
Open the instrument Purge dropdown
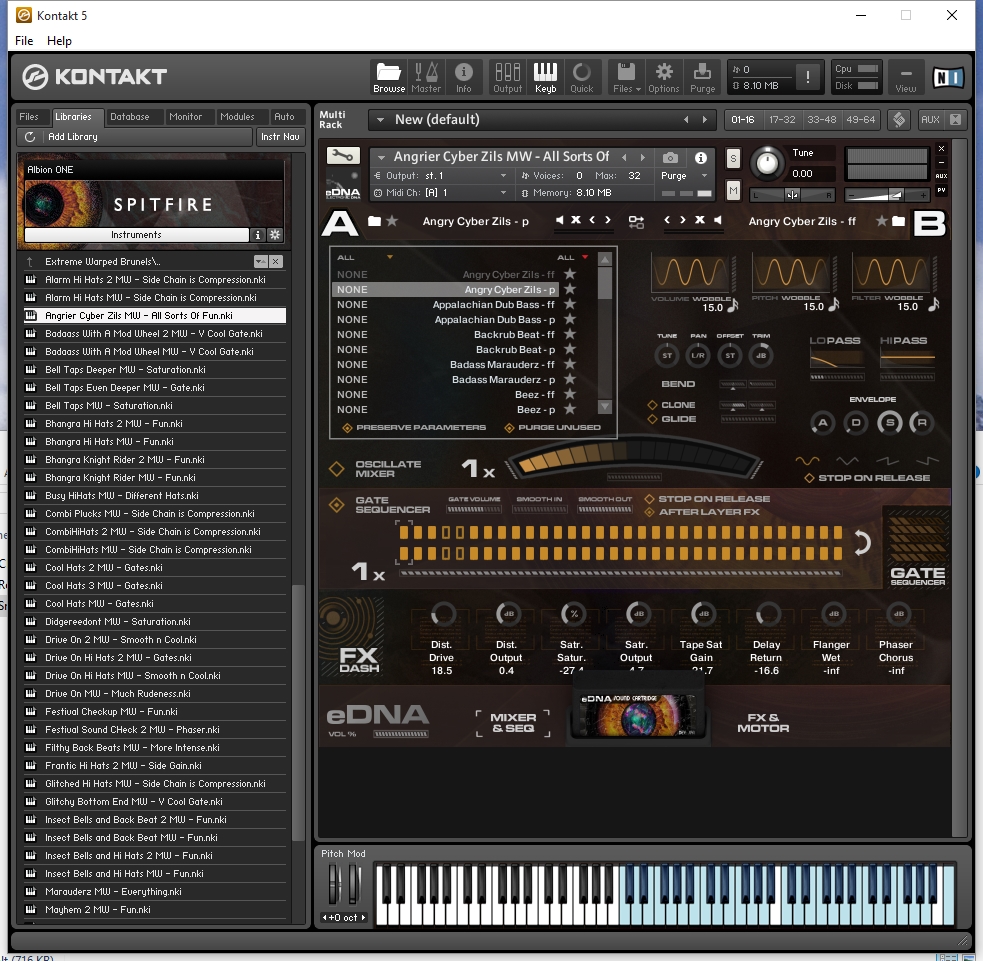click(685, 176)
